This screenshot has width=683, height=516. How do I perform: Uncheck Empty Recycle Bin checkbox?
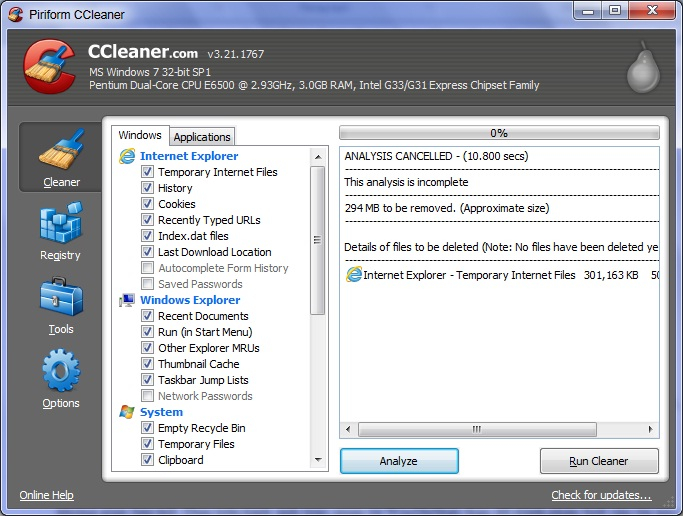tap(147, 428)
